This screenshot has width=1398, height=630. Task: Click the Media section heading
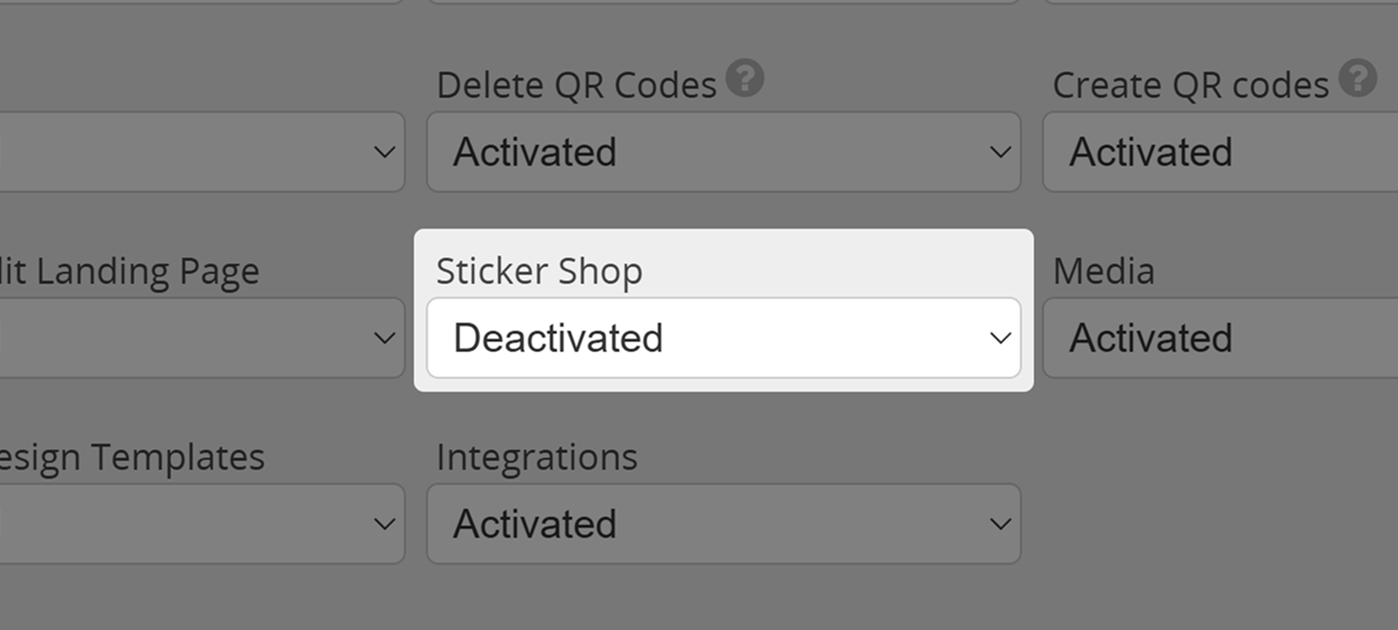[x=1103, y=269]
